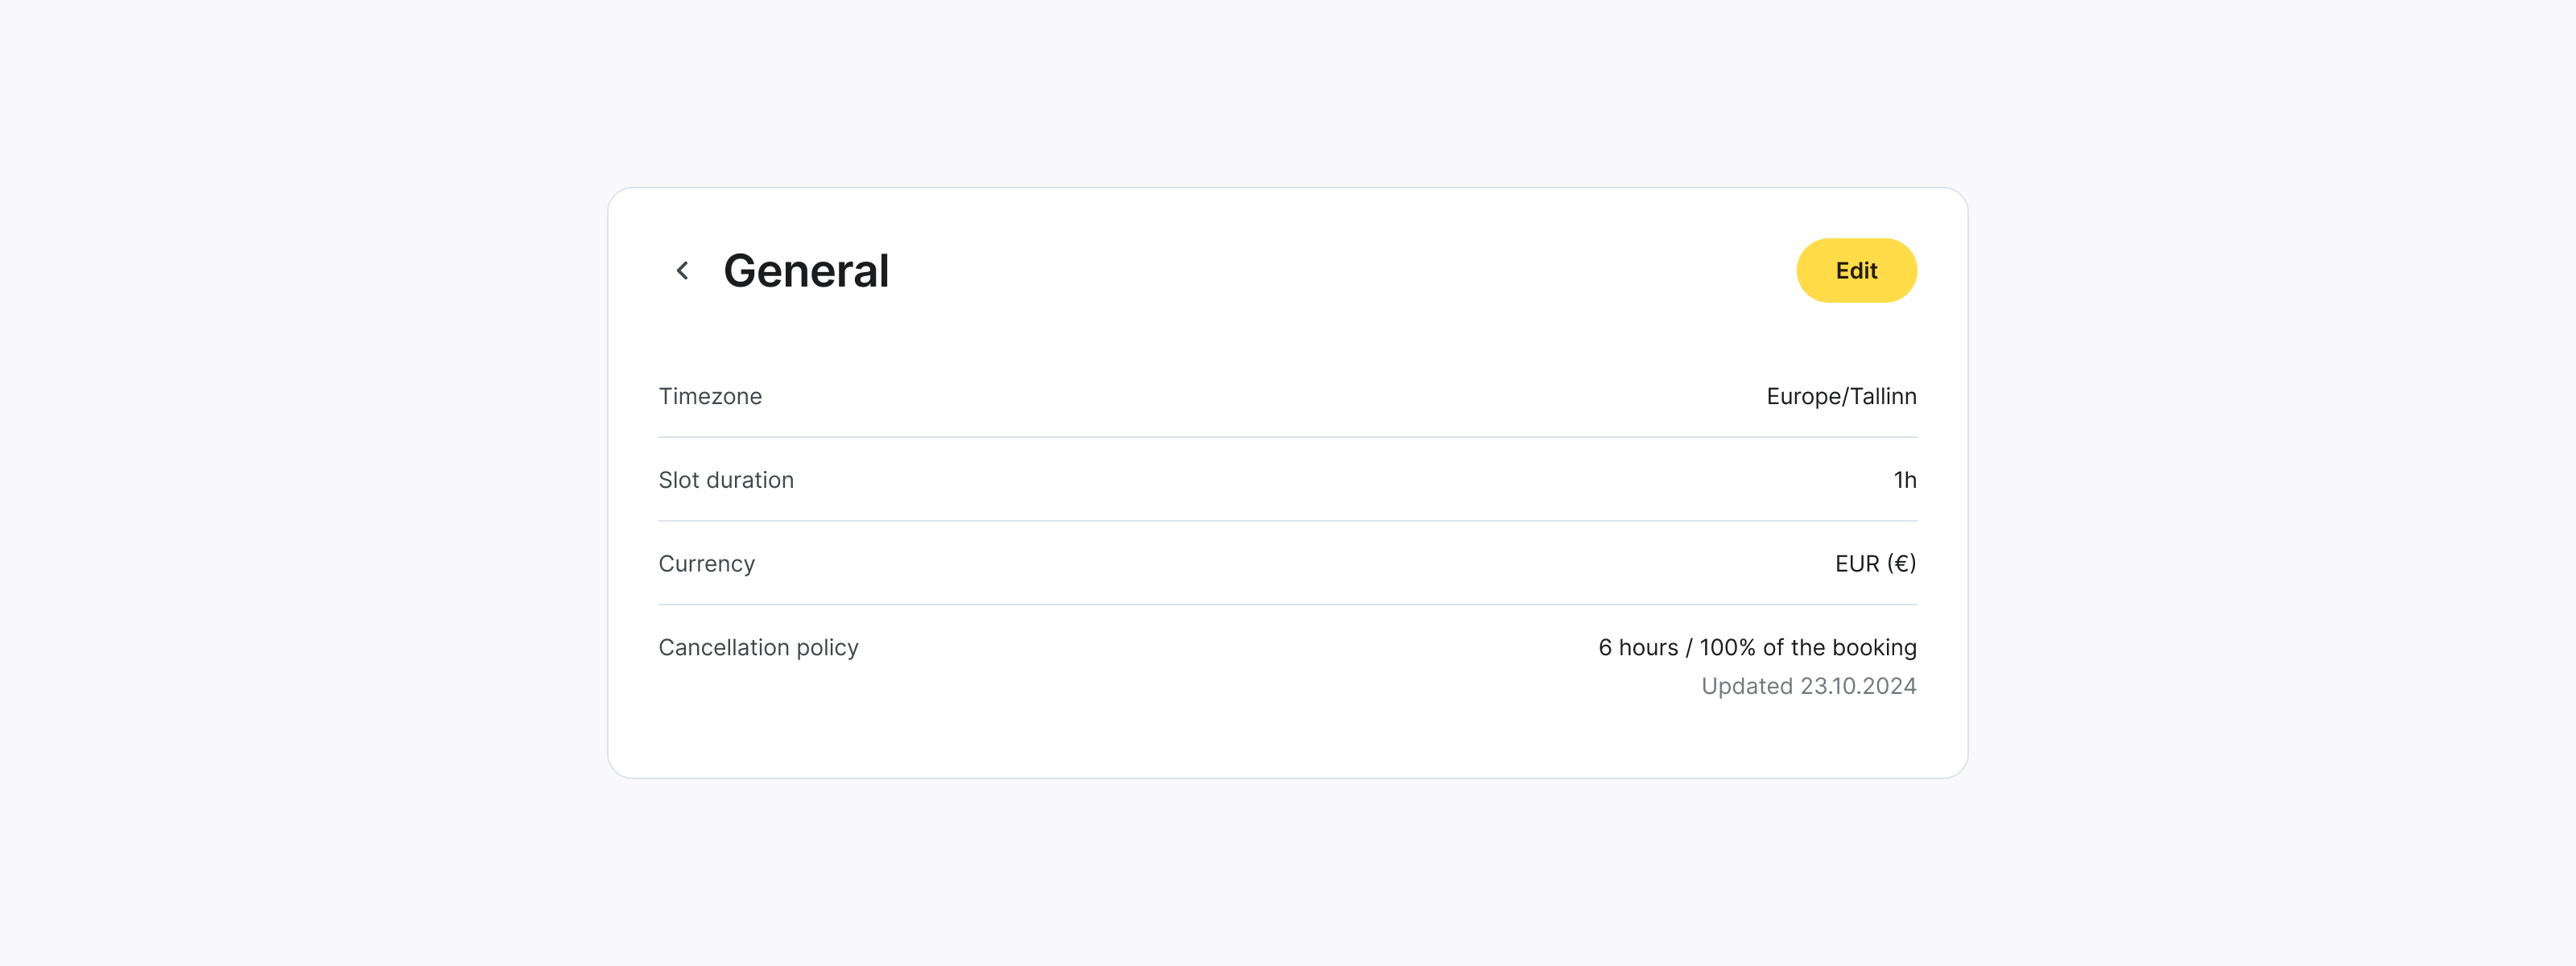2576x966 pixels.
Task: Click the Currency label text
Action: 706,563
